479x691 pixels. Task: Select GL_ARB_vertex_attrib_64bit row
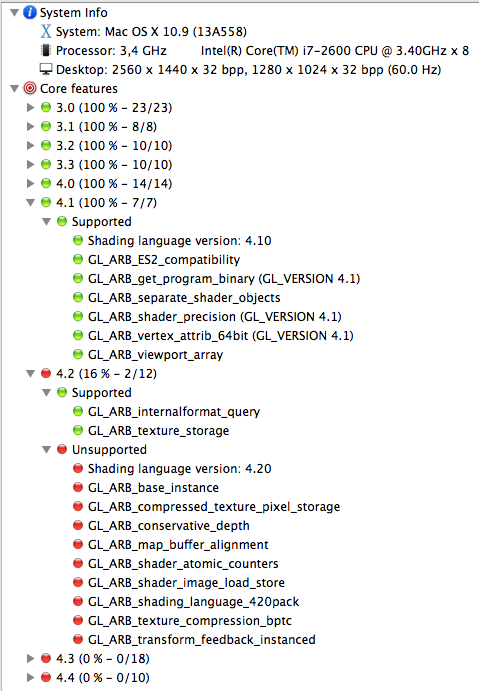coord(221,335)
